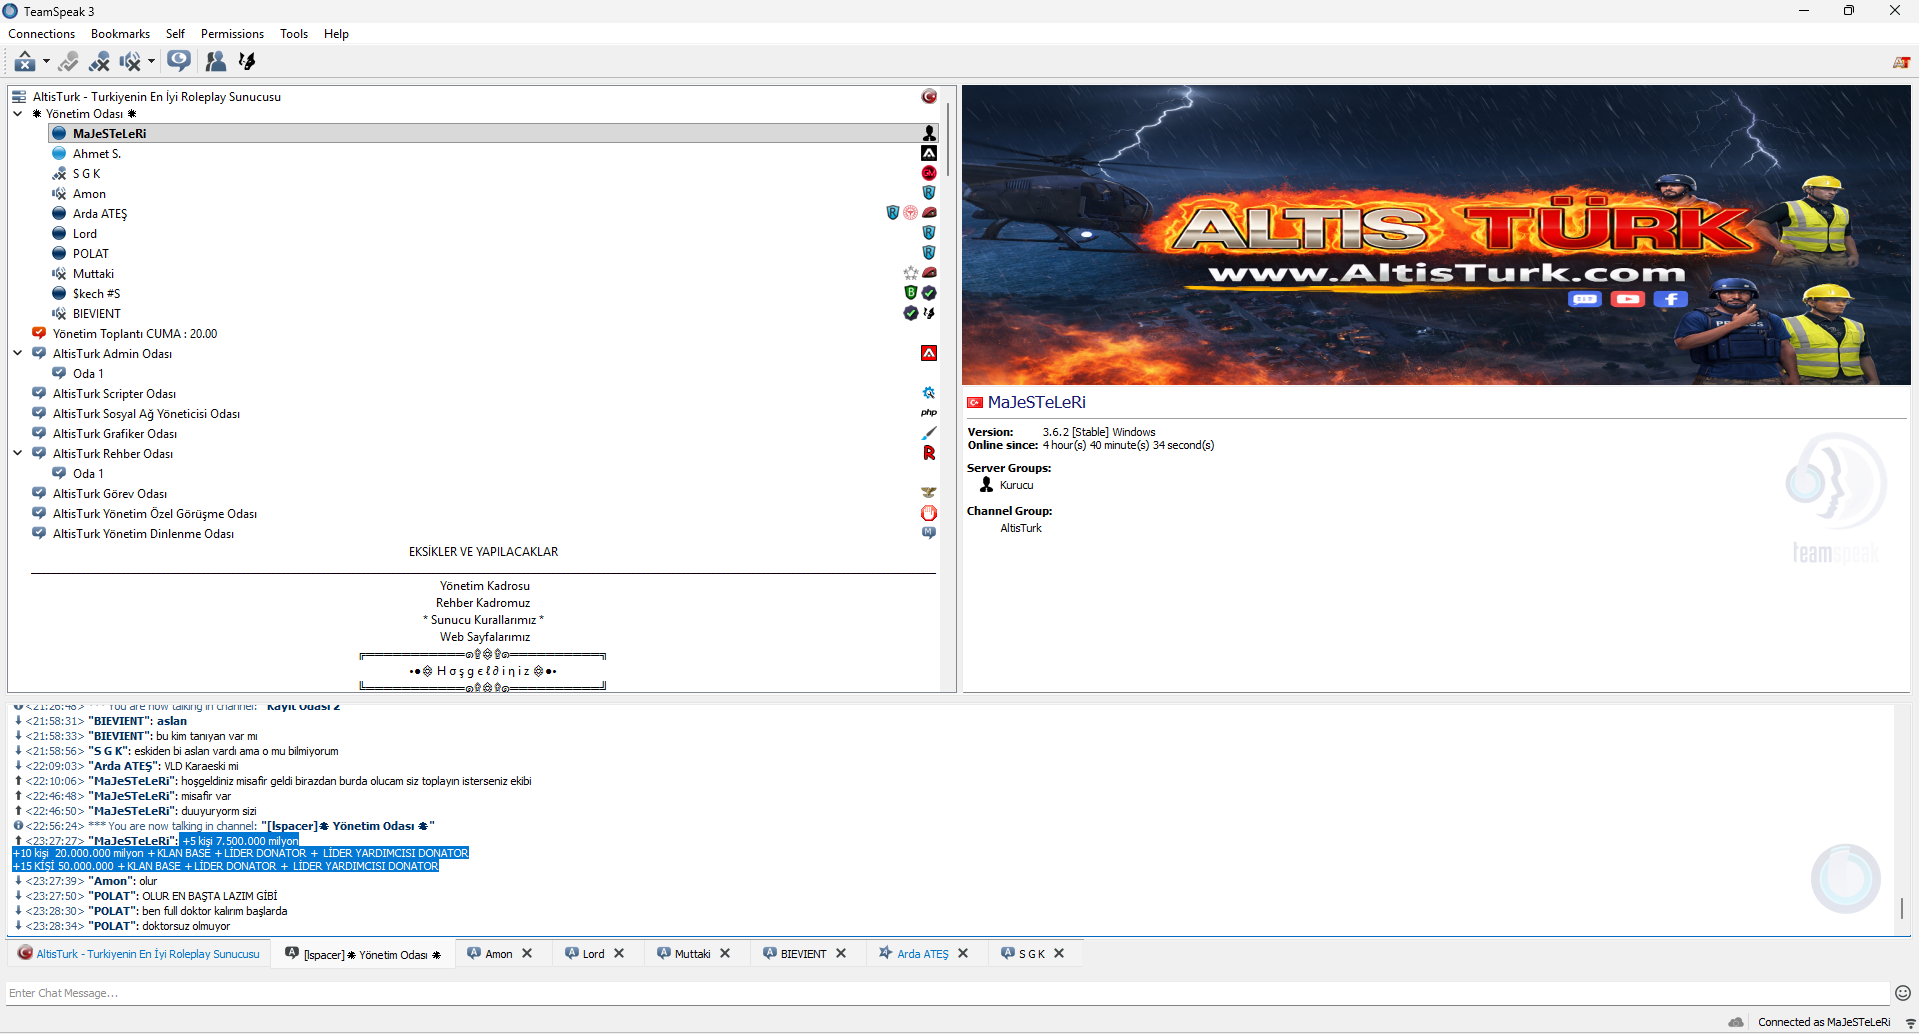The height and width of the screenshot is (1034, 1919).
Task: Click the Turkish flag server icon in the tree
Action: (x=929, y=97)
